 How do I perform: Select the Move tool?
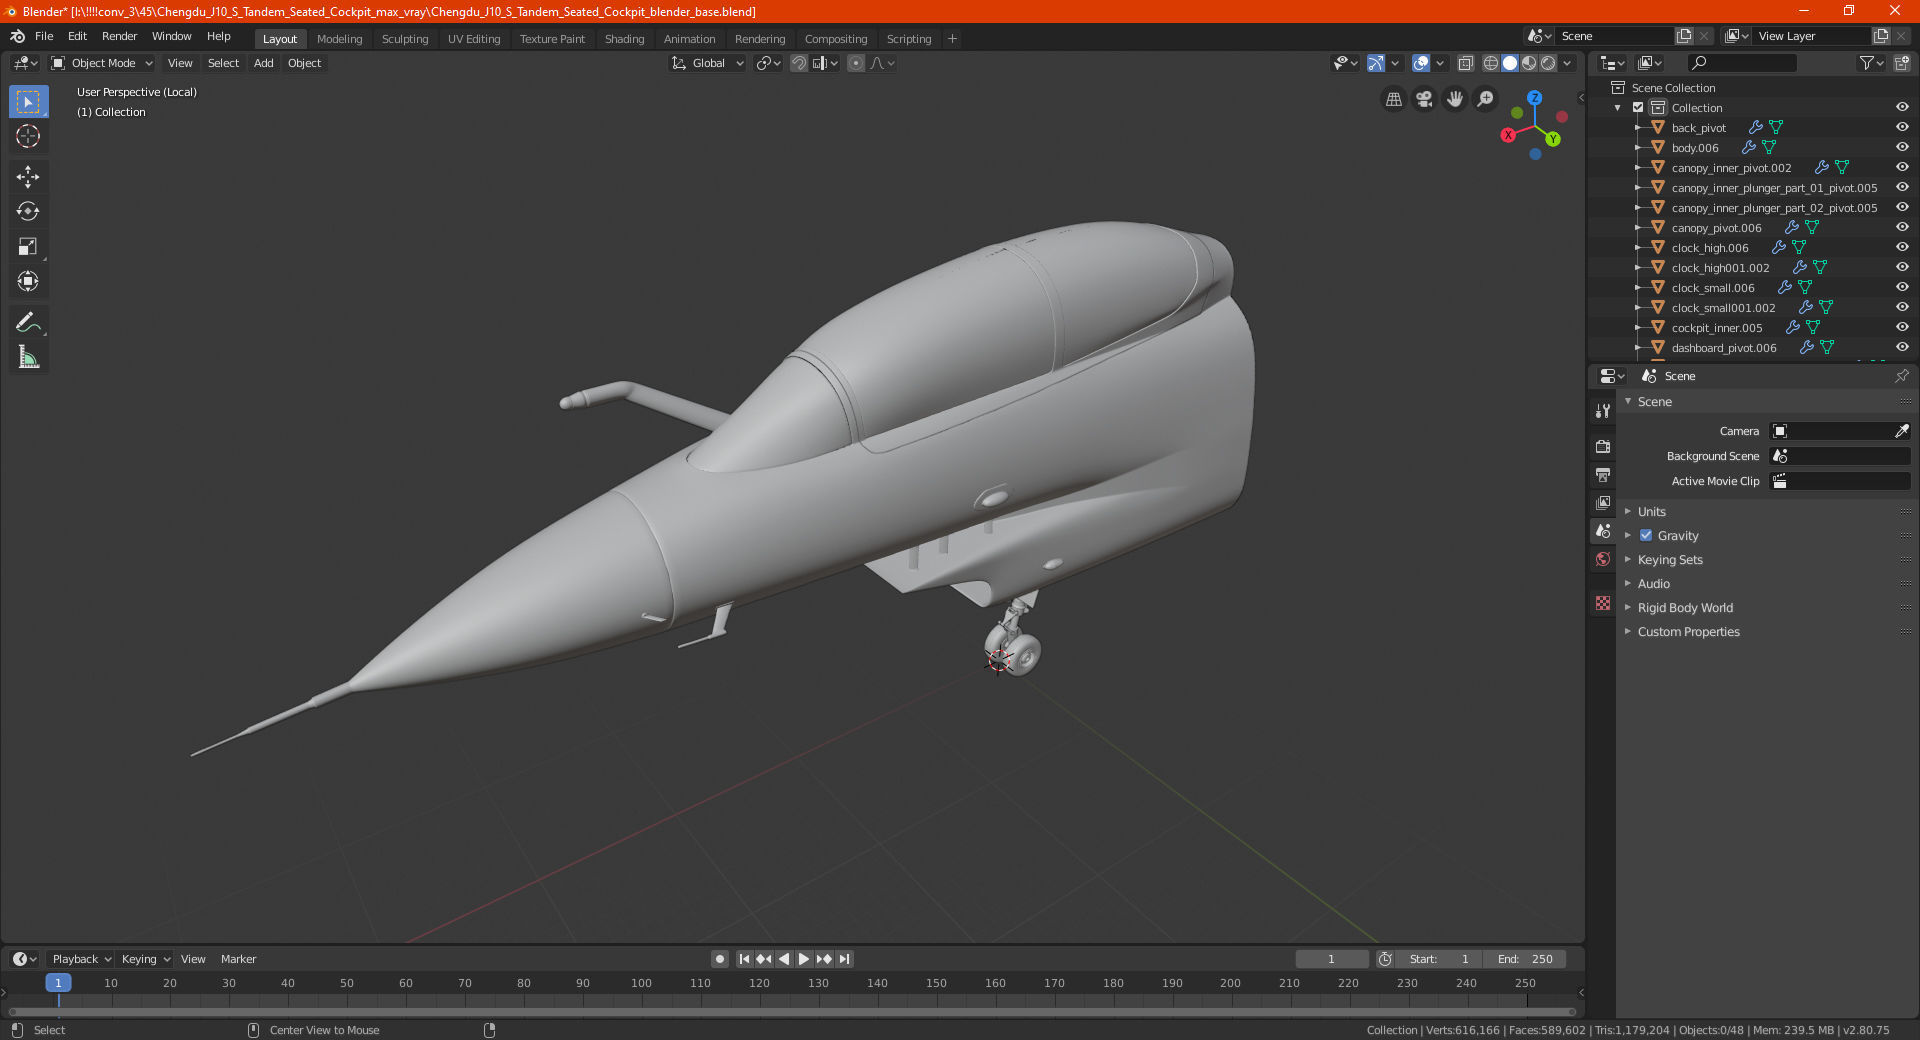click(28, 176)
